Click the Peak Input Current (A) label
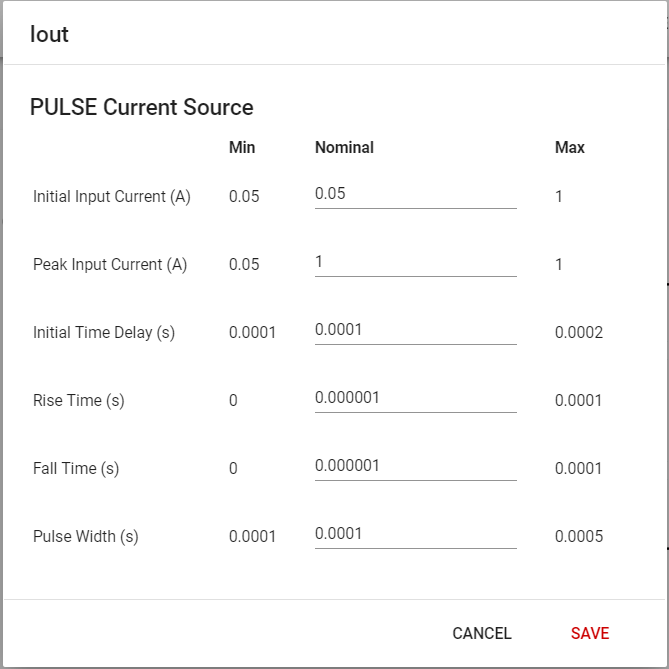 click(x=110, y=265)
